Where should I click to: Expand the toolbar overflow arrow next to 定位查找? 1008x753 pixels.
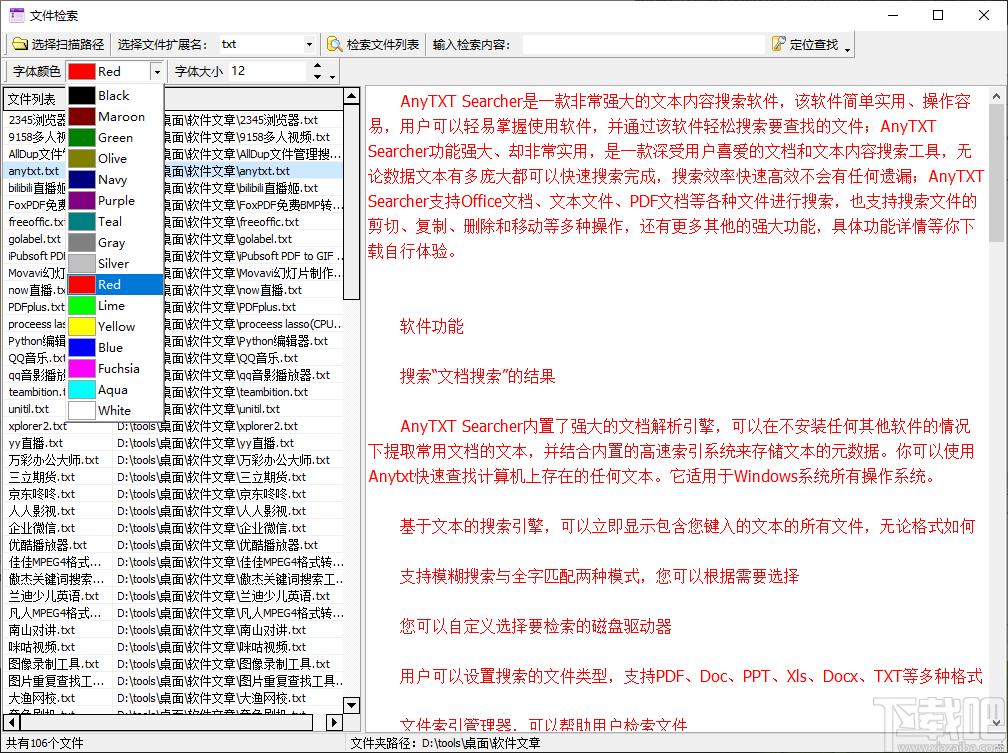(x=847, y=50)
